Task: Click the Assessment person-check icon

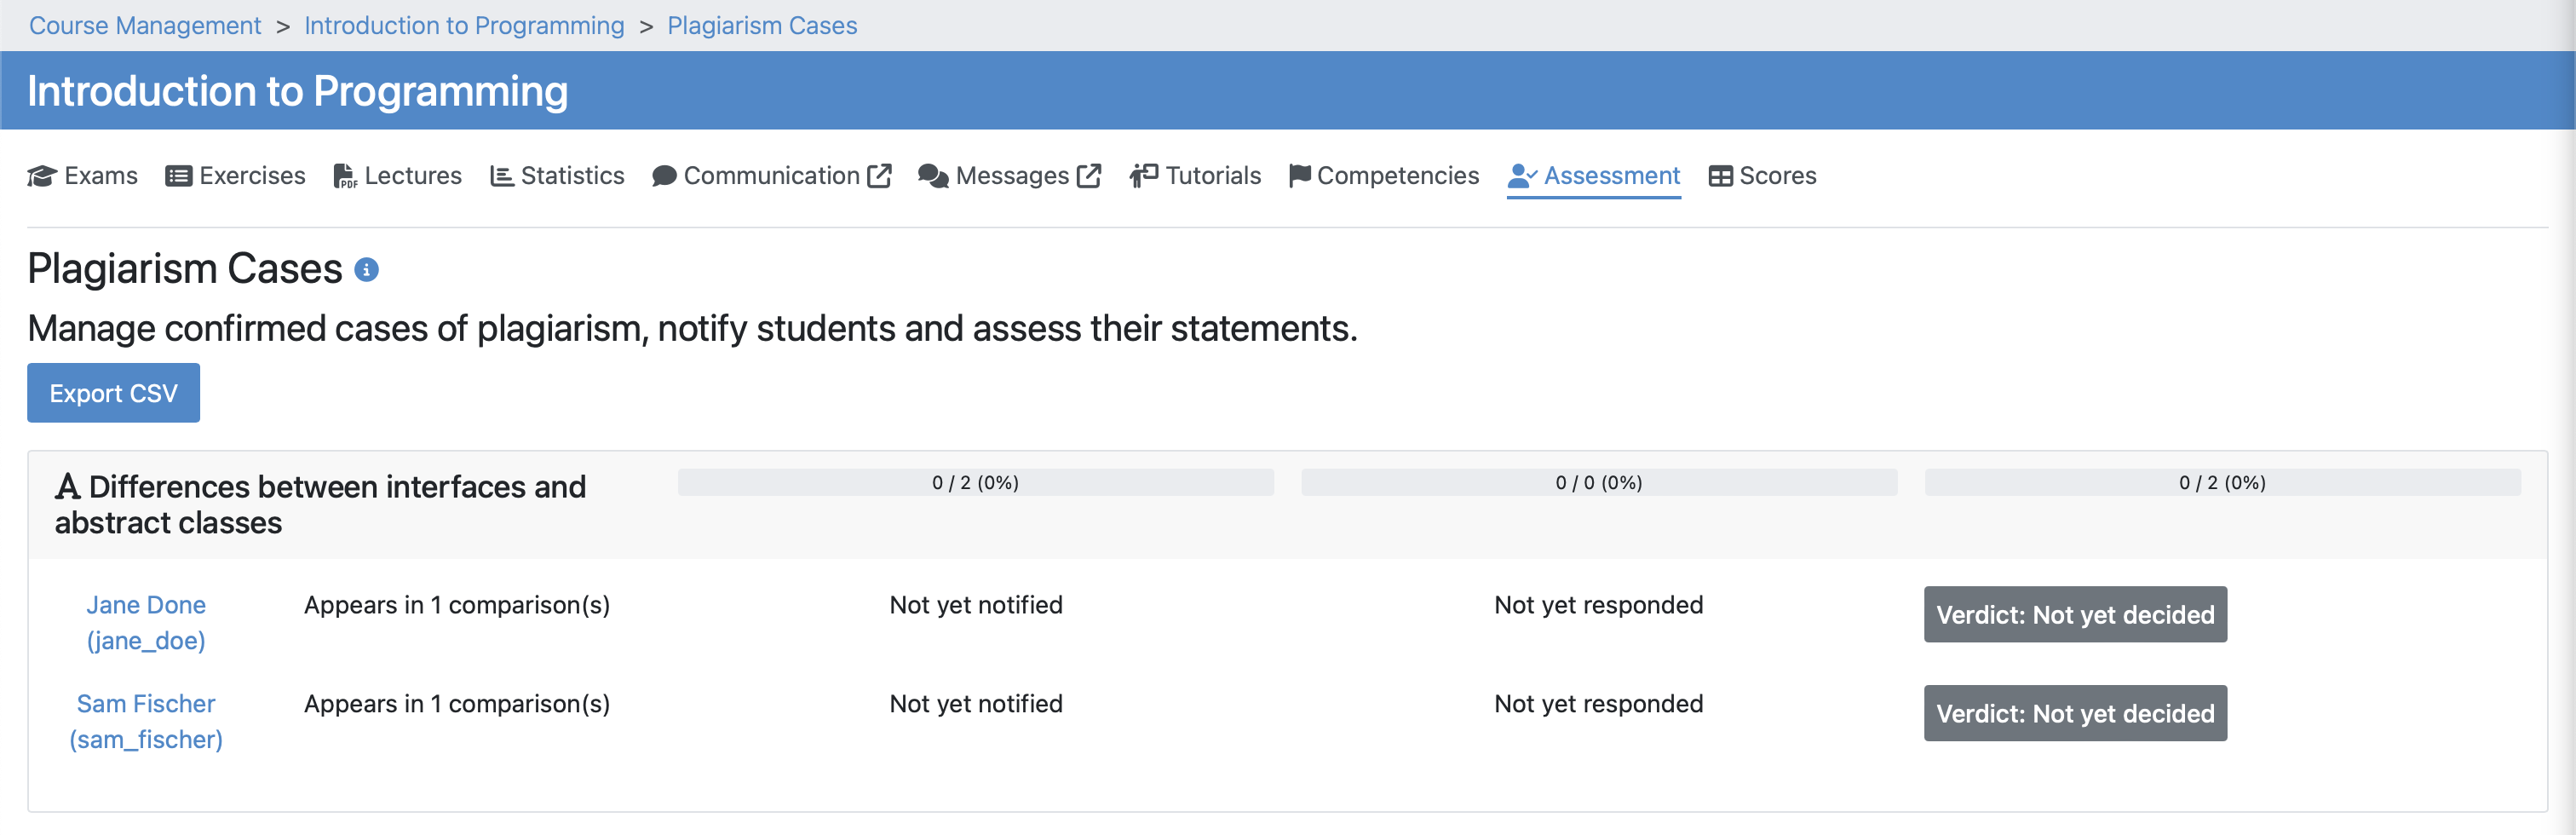Action: pyautogui.click(x=1521, y=175)
